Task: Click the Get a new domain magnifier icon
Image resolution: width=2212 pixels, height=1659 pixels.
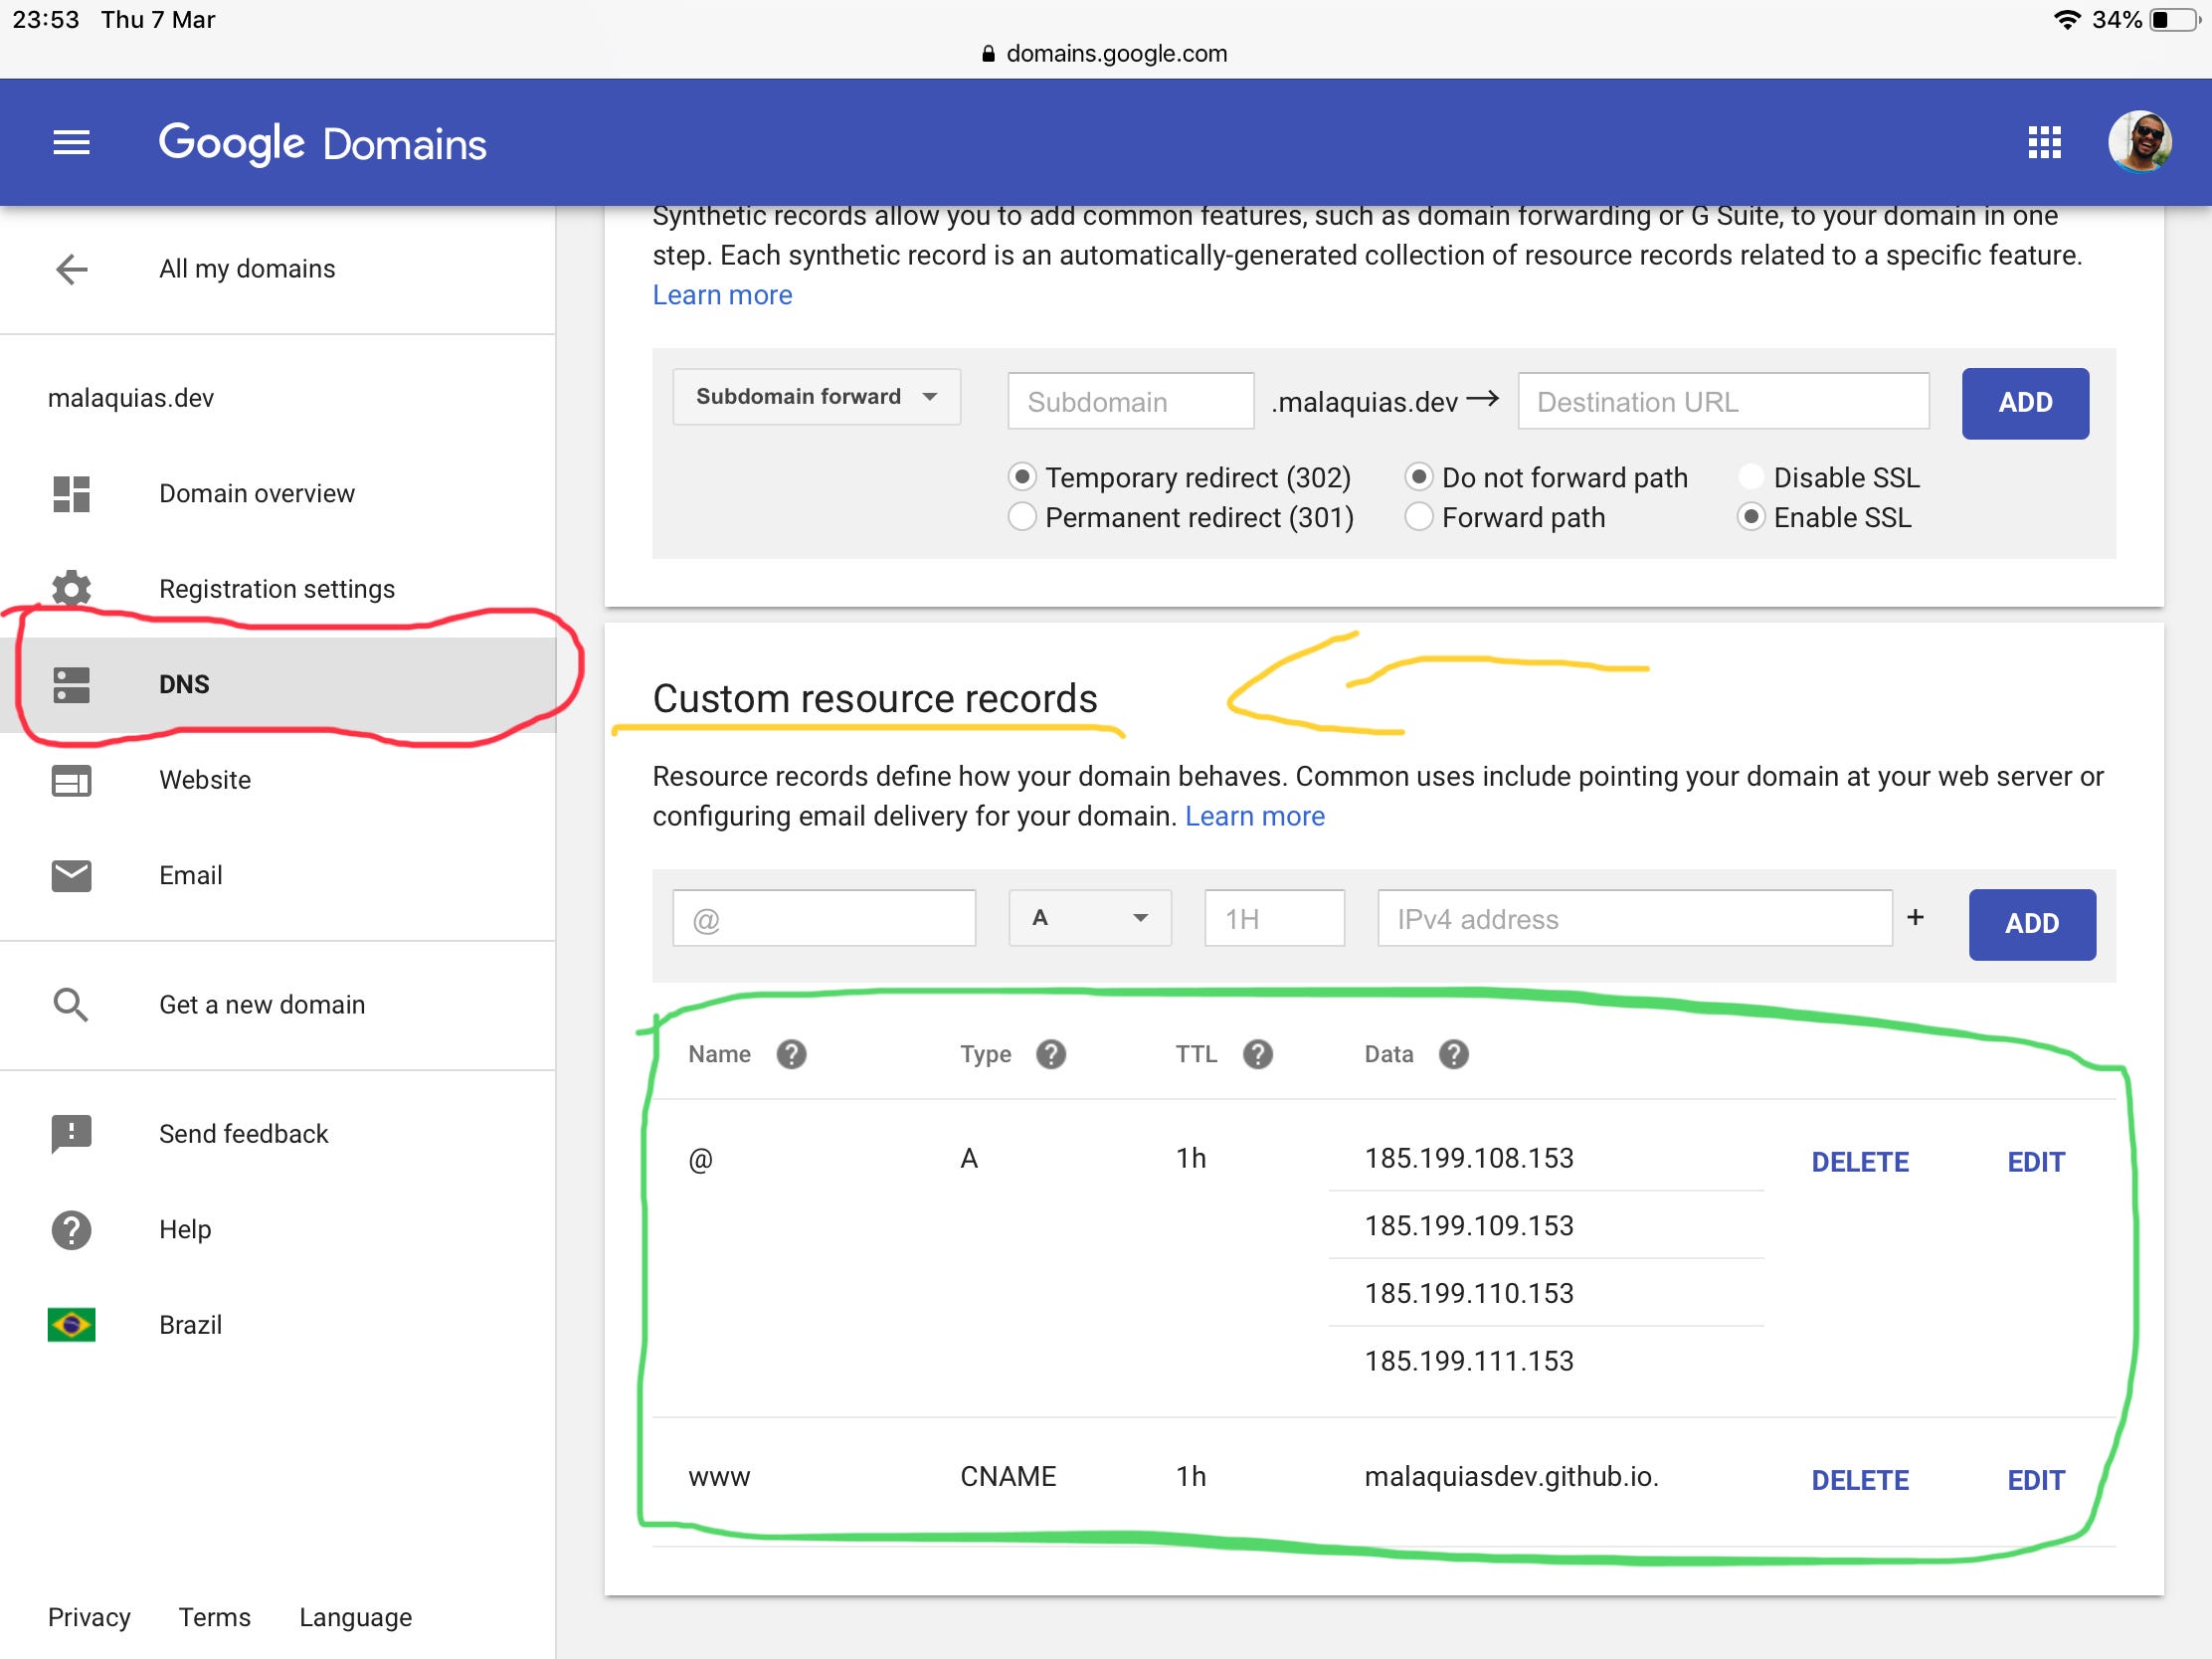Action: tap(71, 1004)
